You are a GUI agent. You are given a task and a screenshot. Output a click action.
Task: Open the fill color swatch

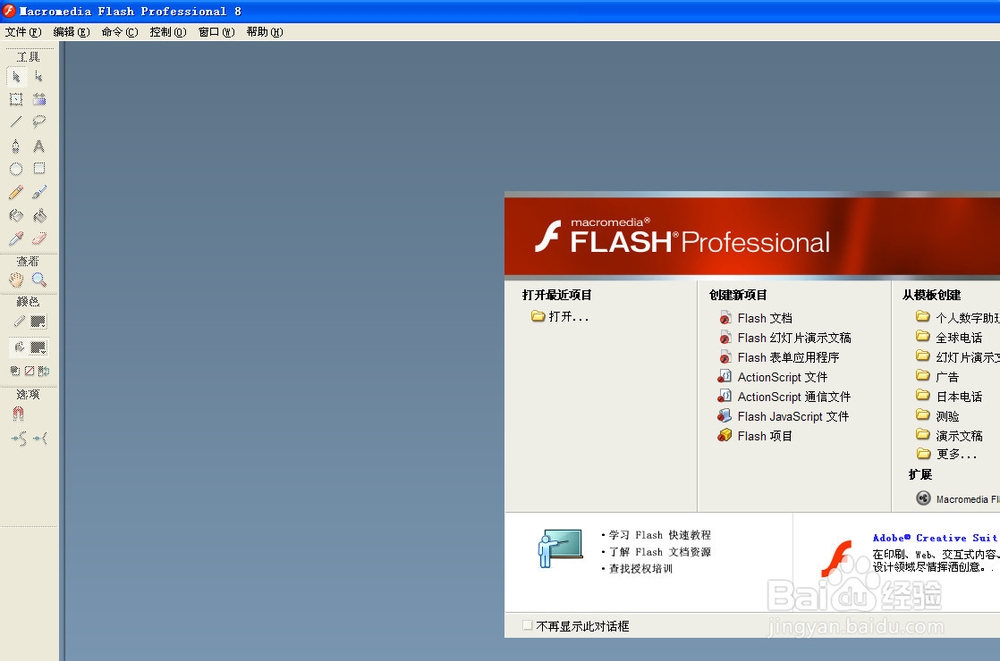(38, 348)
